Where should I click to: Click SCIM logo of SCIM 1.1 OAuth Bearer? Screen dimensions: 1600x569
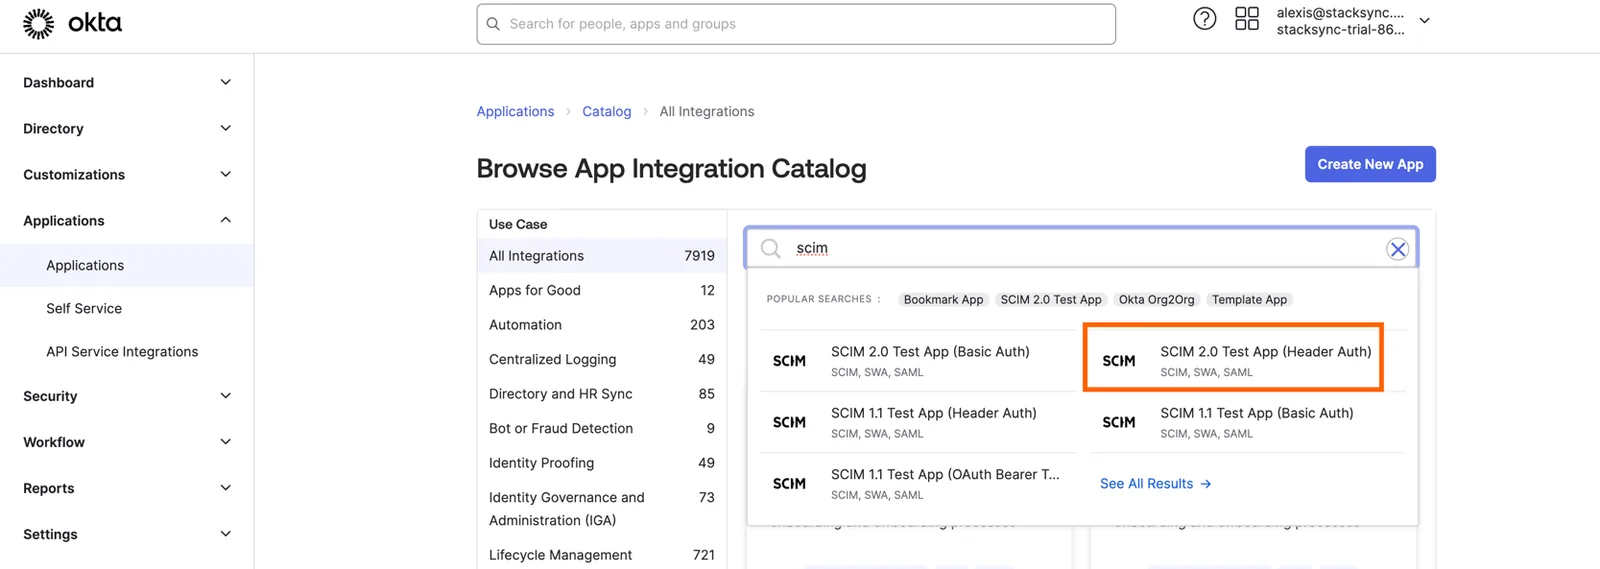click(x=789, y=484)
